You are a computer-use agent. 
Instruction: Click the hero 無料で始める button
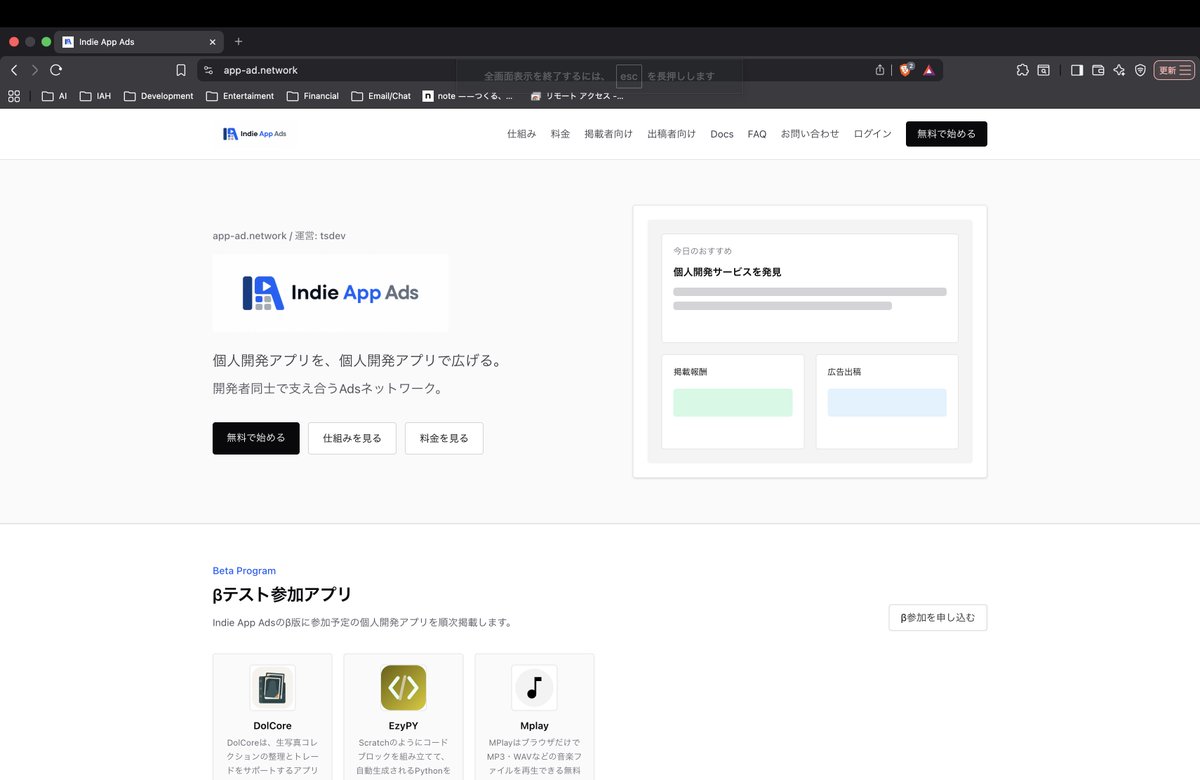click(256, 438)
